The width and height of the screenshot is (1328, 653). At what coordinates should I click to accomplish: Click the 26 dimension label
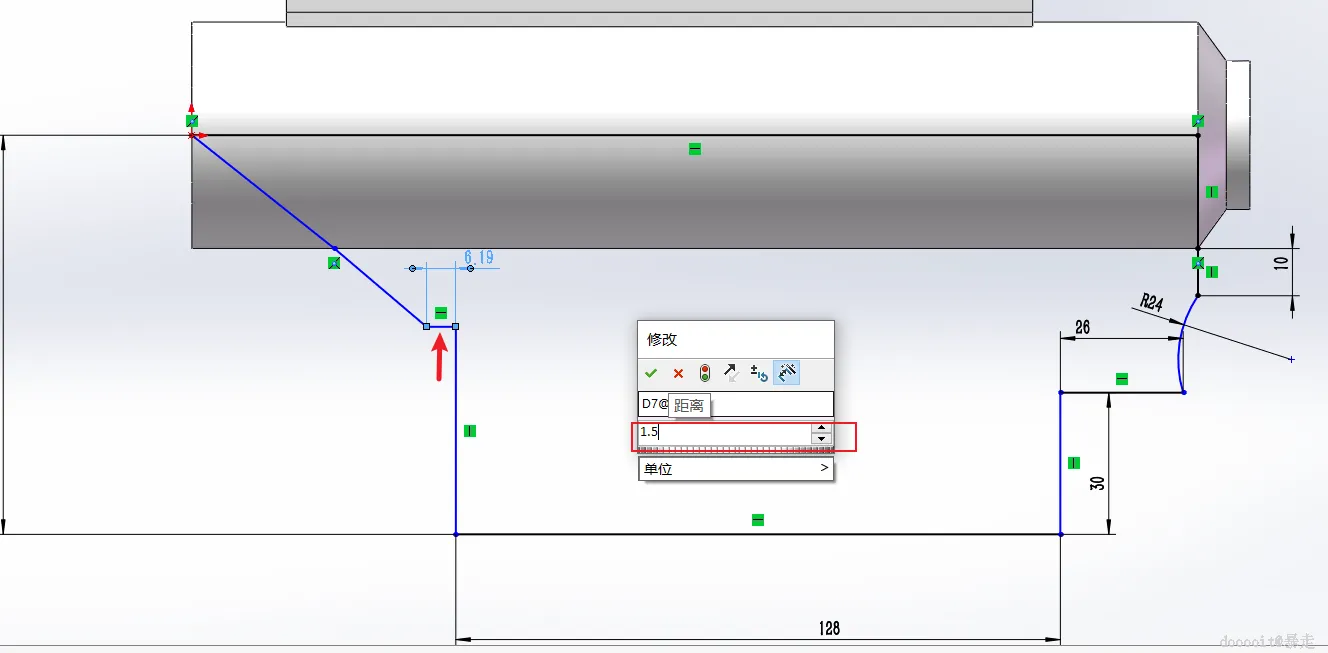click(x=1081, y=327)
